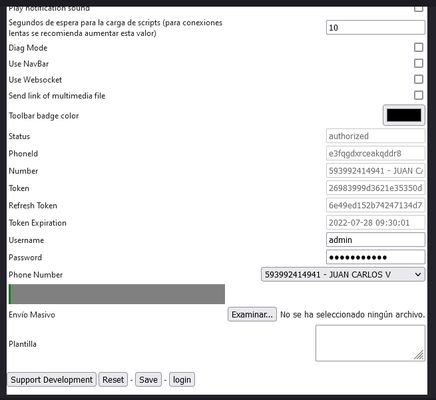The width and height of the screenshot is (436, 400).
Task: Toggle the Use NavBar checkbox
Action: coord(418,63)
